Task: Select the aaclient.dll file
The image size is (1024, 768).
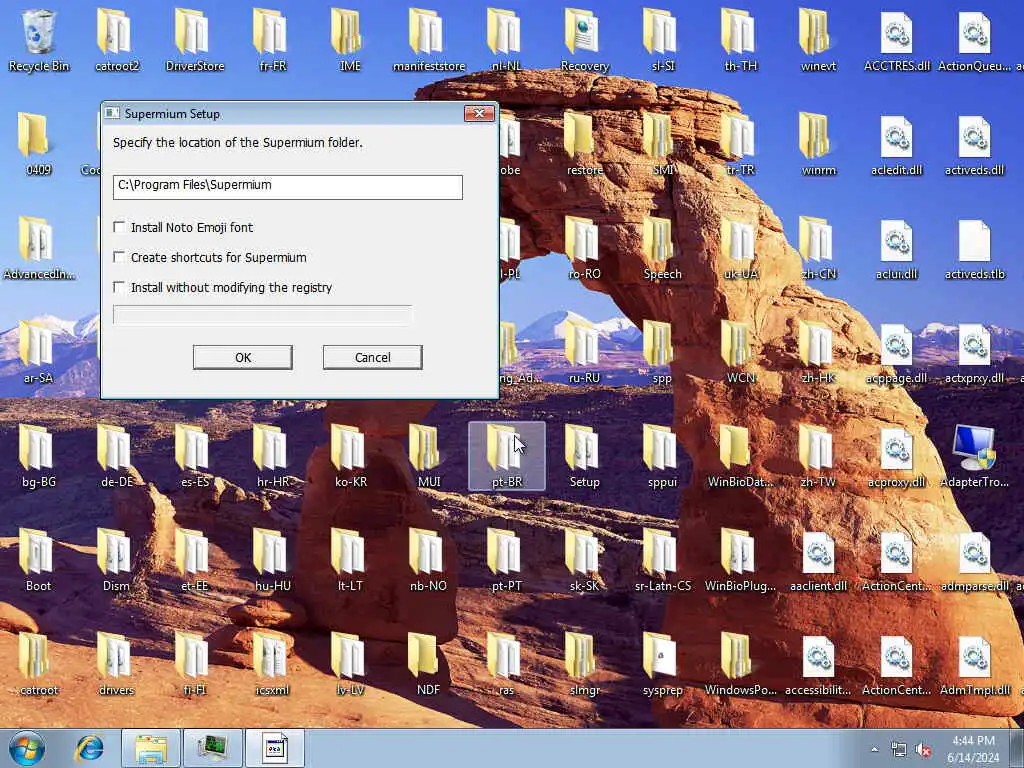Action: pyautogui.click(x=818, y=562)
